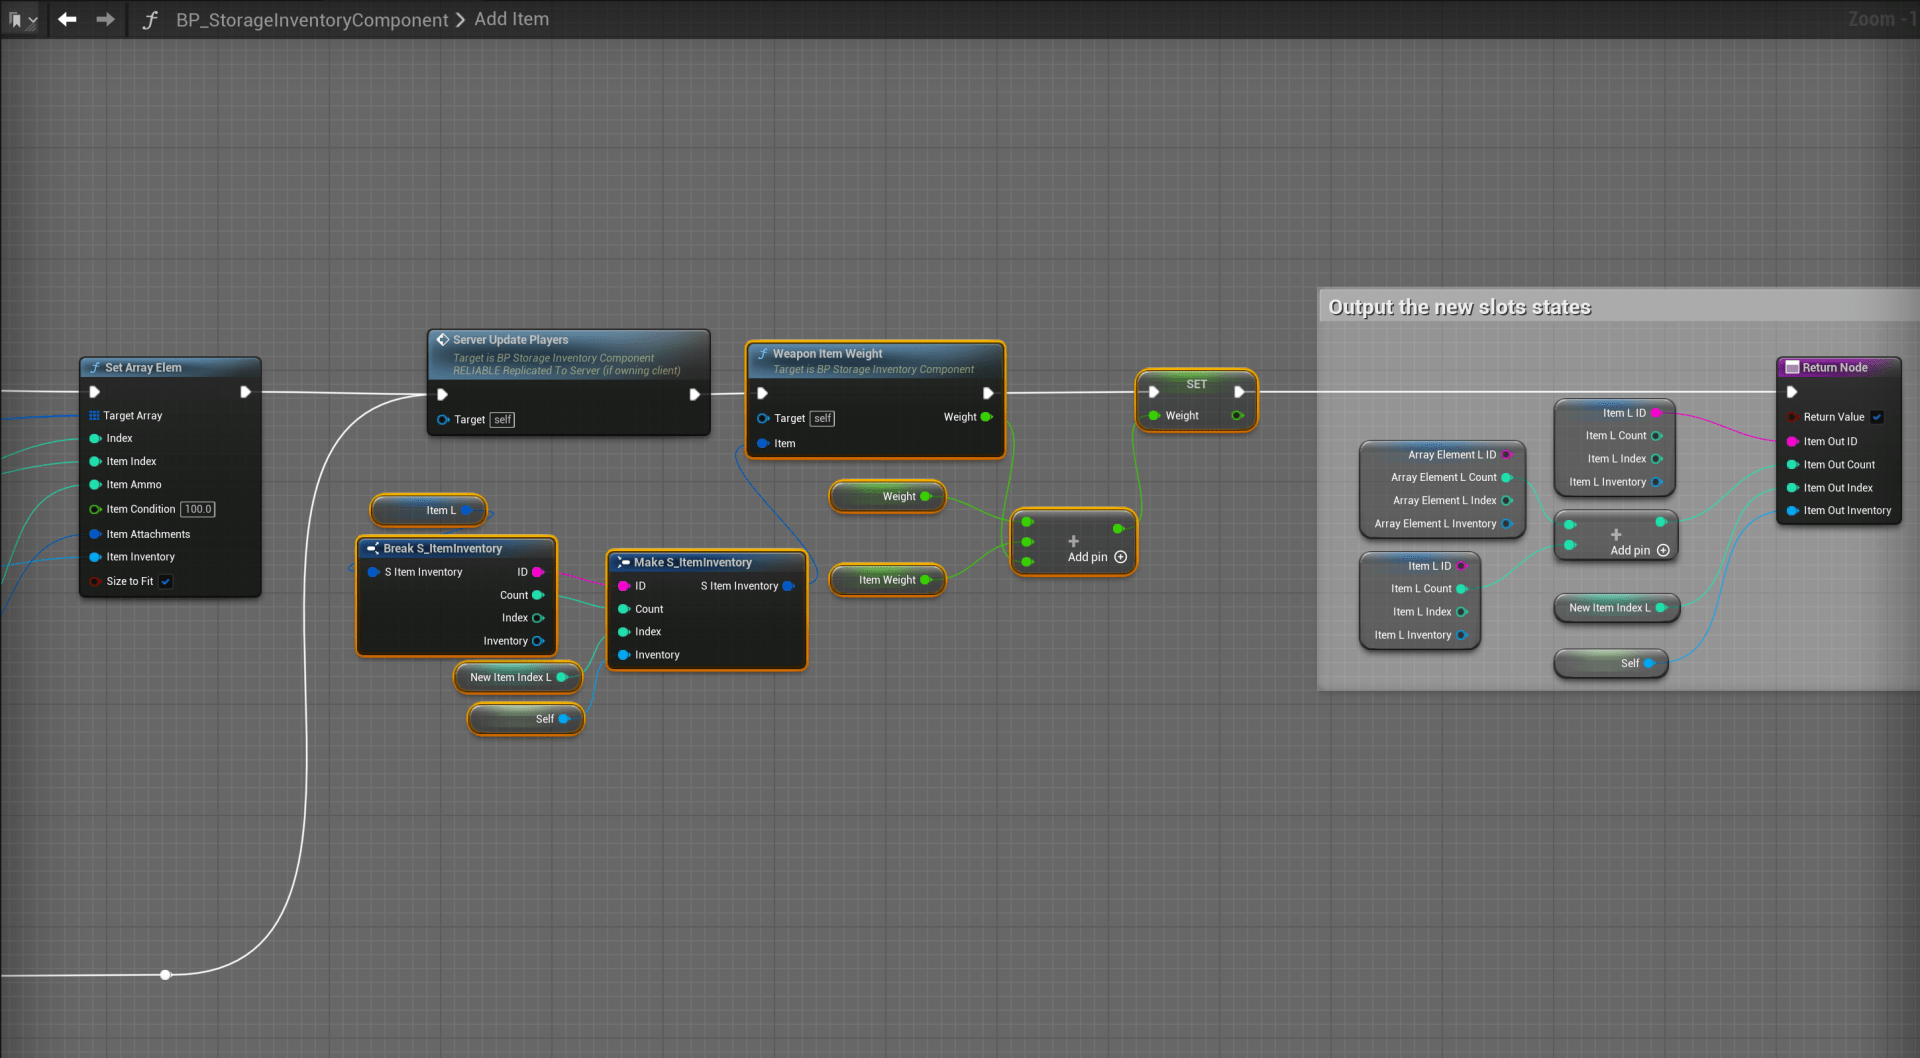The width and height of the screenshot is (1920, 1058).
Task: Click the Set Array Elem input exec pin
Action: click(x=95, y=392)
